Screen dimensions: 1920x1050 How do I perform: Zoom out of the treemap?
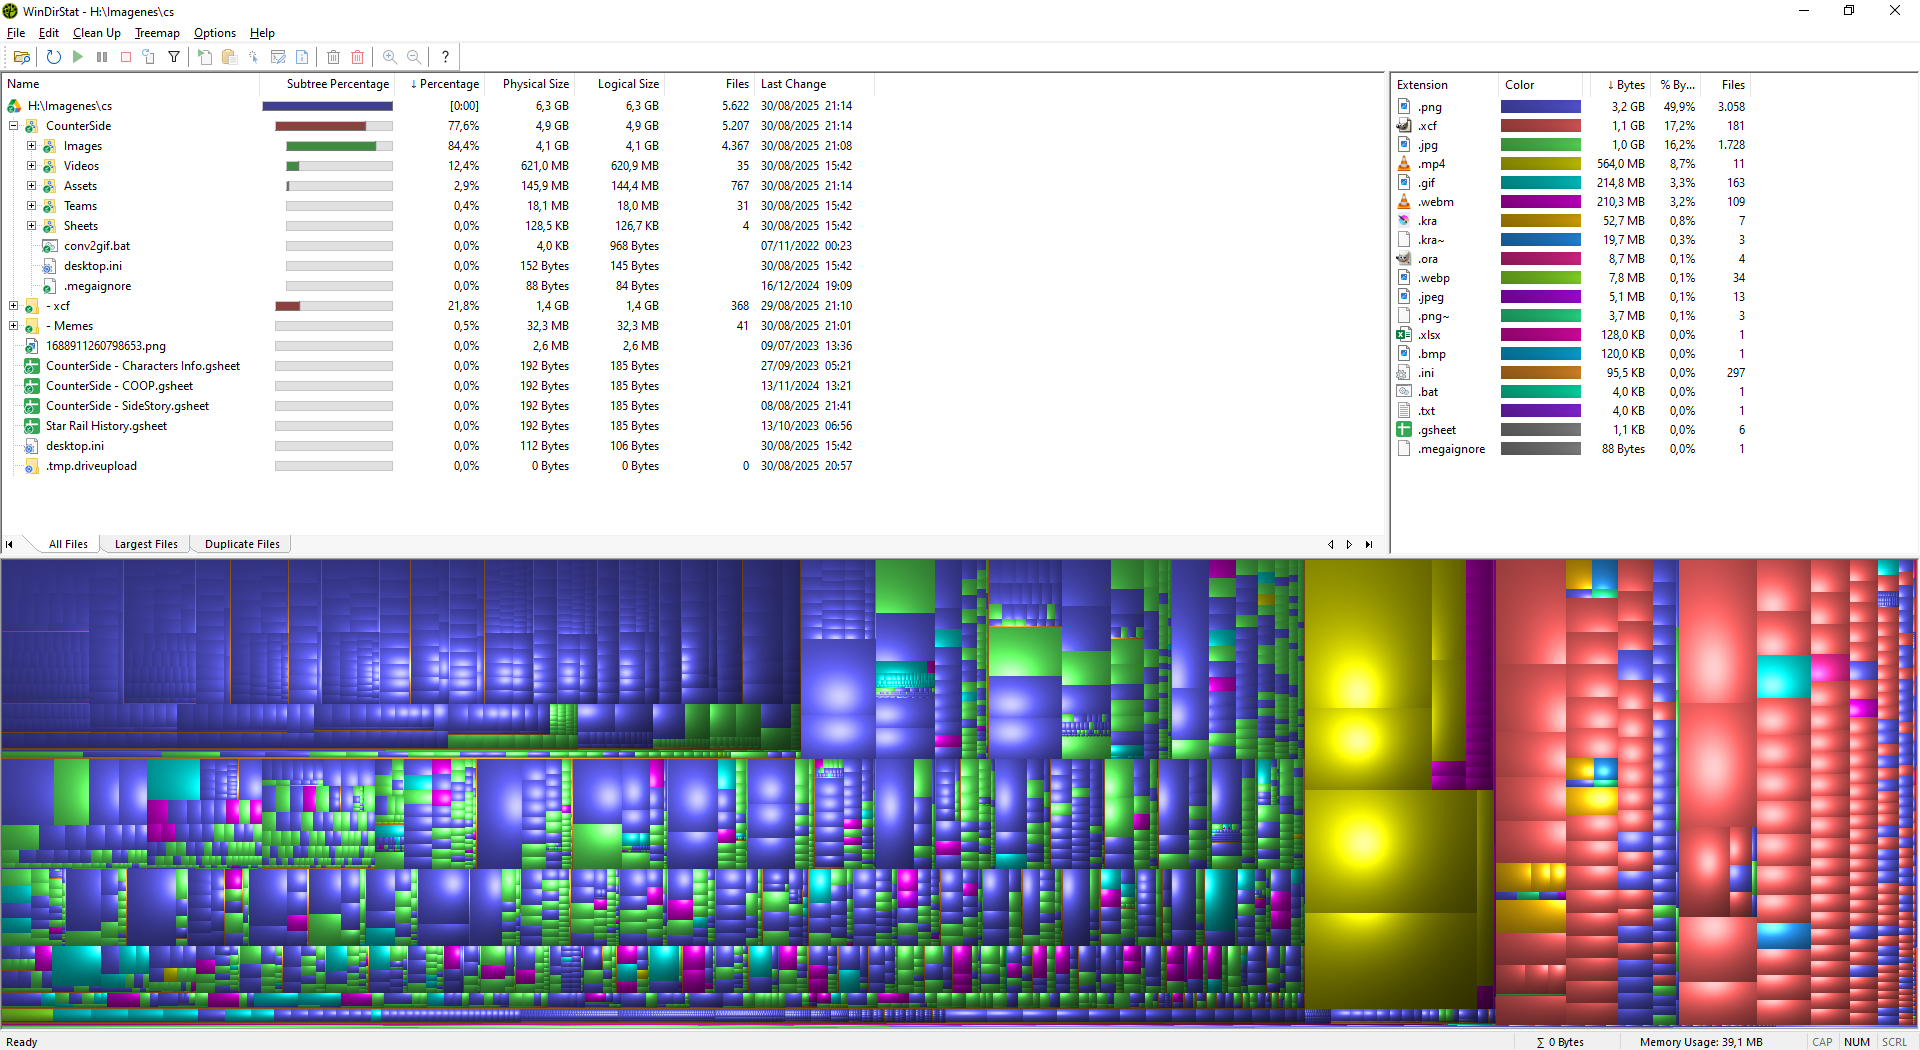tap(414, 57)
